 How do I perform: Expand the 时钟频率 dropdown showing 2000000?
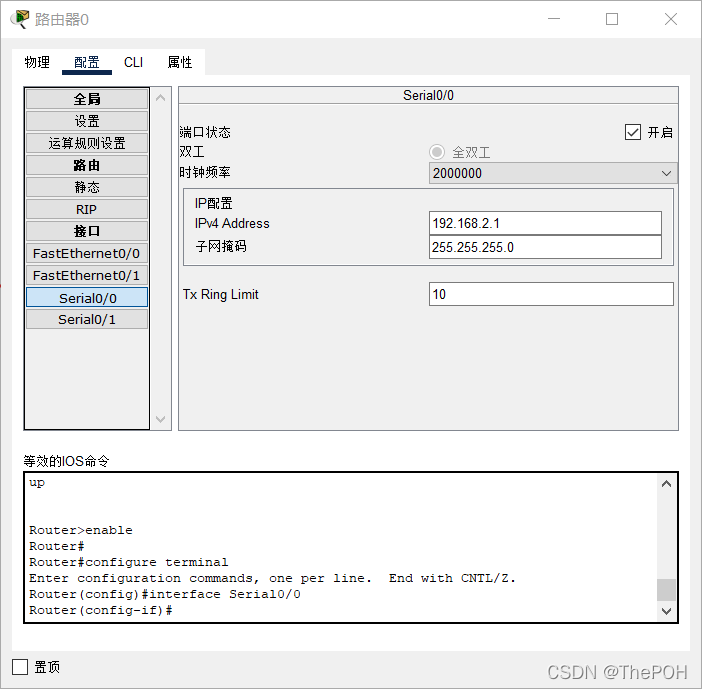(x=553, y=173)
